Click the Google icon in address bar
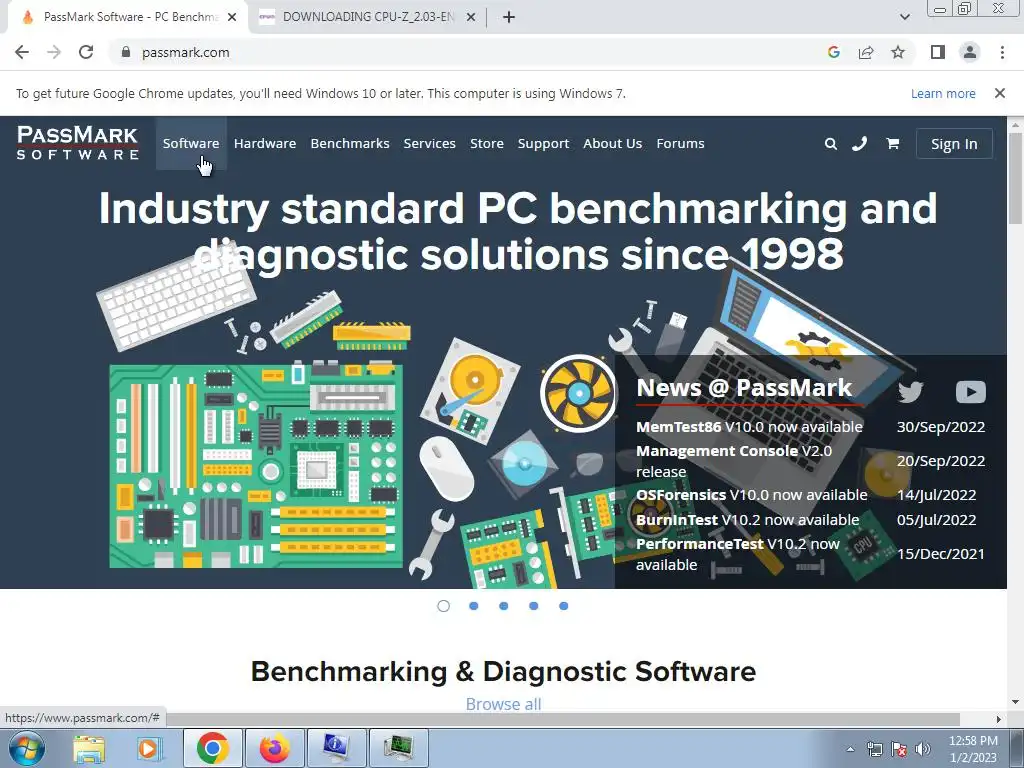 pyautogui.click(x=833, y=52)
